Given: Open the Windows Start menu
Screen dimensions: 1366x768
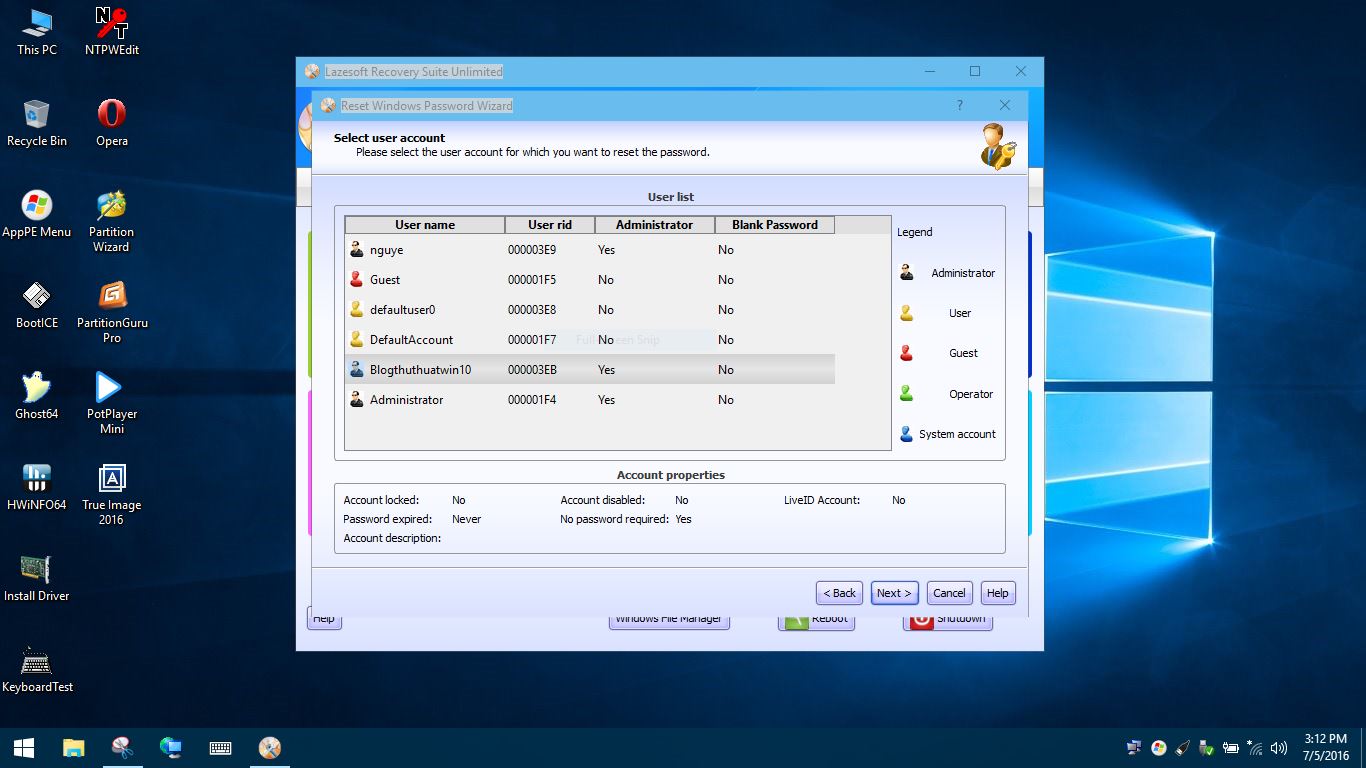Looking at the screenshot, I should tap(24, 748).
